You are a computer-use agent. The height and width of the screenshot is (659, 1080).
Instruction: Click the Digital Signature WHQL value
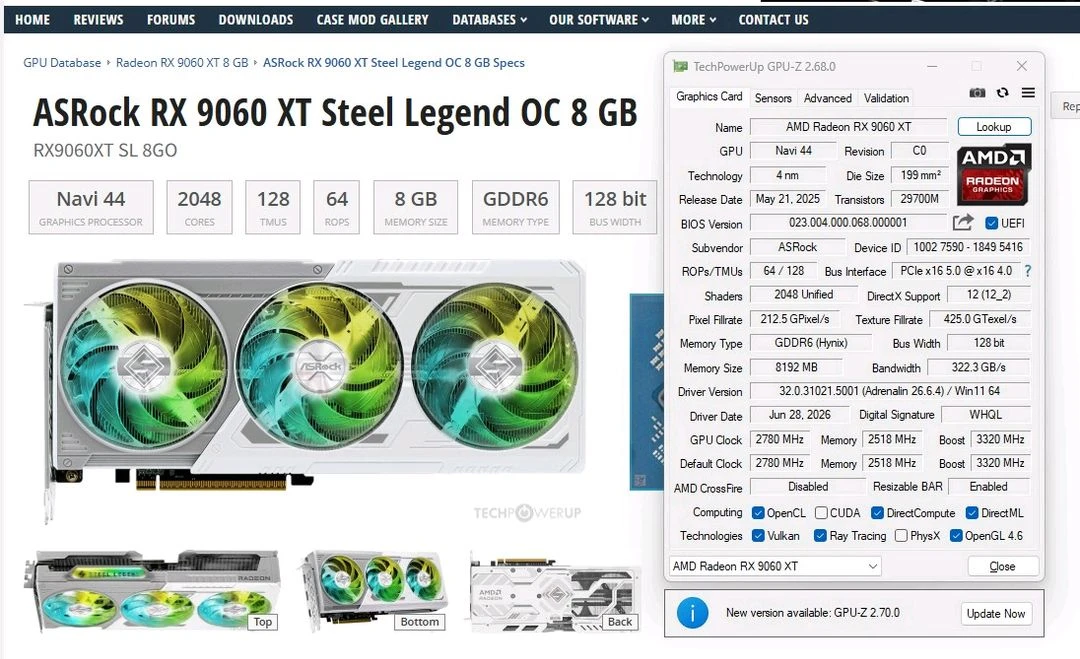tap(986, 415)
